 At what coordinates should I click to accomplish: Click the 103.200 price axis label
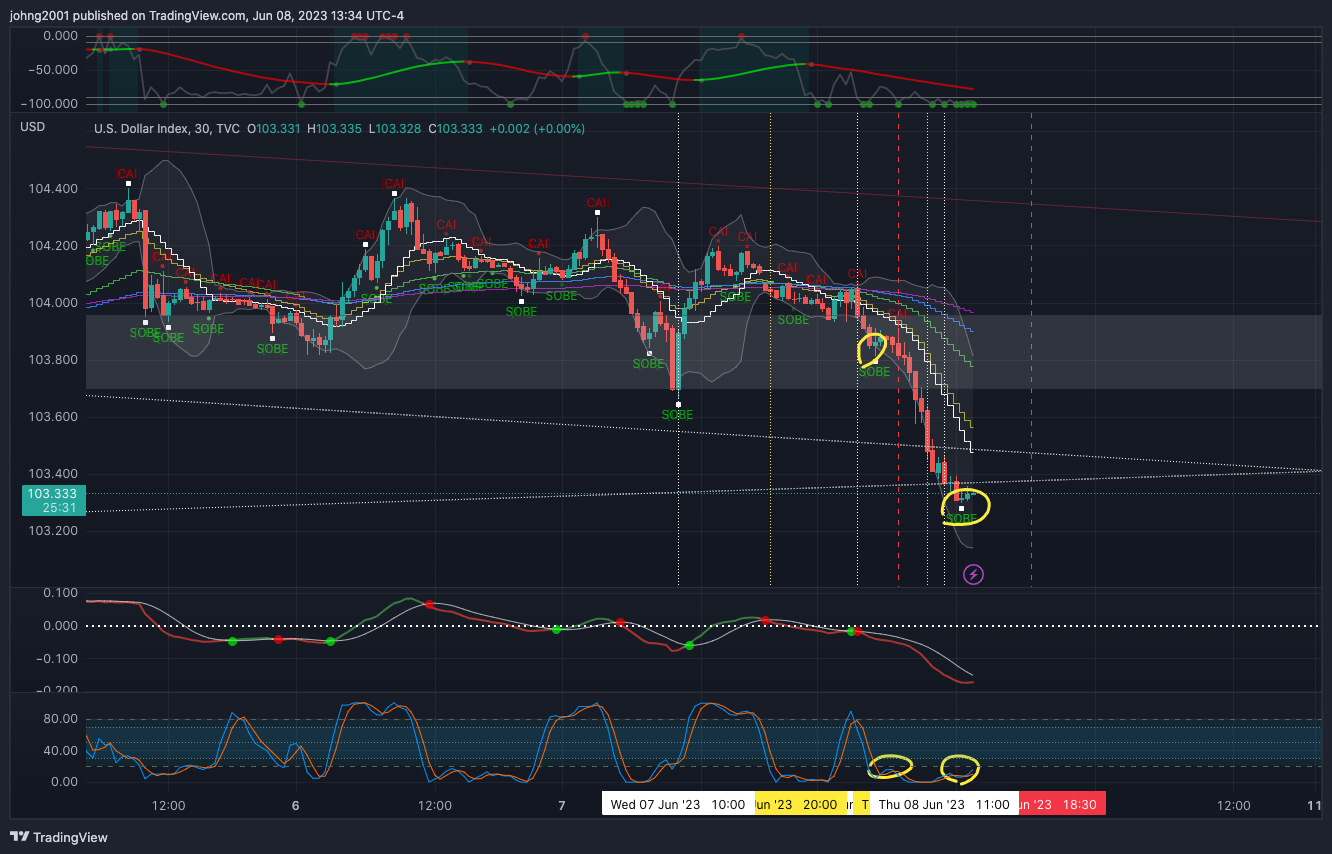point(54,531)
